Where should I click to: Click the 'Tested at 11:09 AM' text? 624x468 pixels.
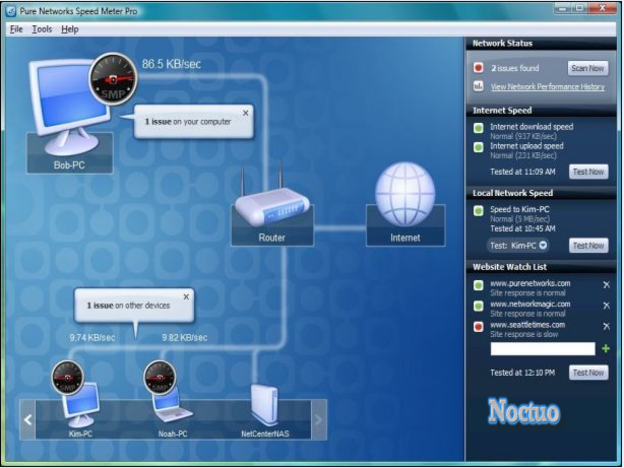(523, 172)
